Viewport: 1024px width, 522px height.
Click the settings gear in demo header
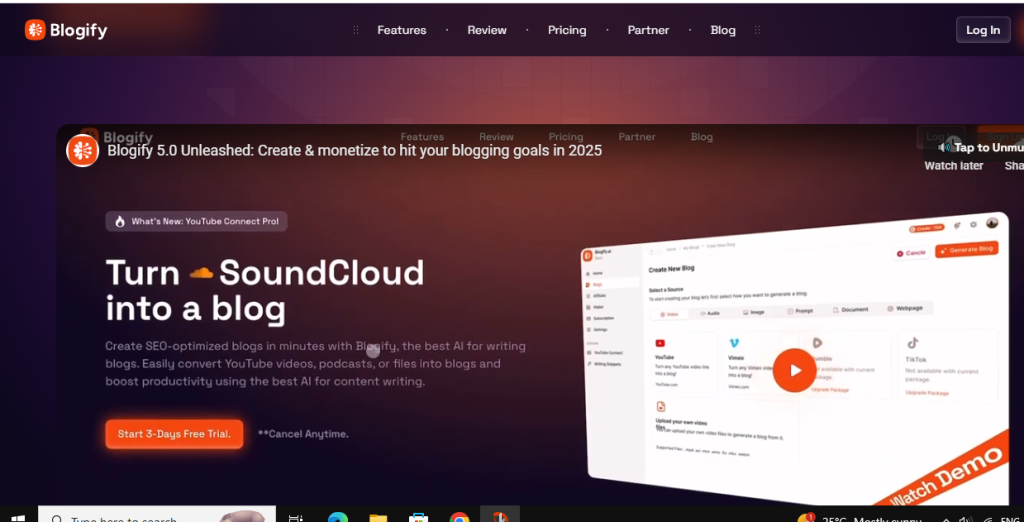tap(973, 224)
